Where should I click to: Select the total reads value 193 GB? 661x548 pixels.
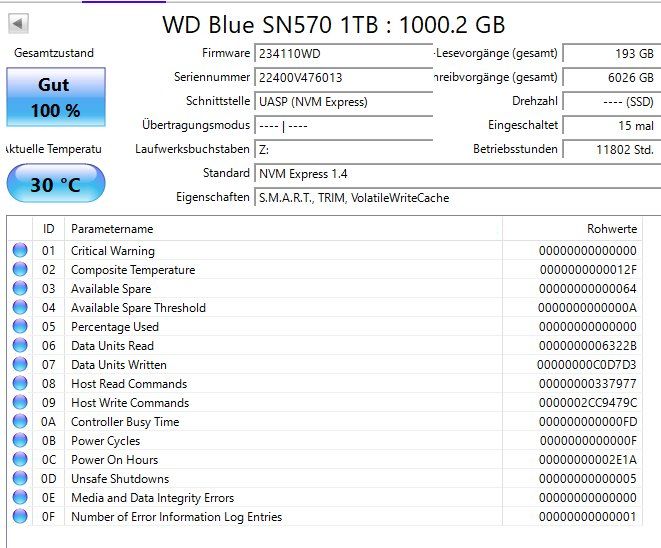[612, 54]
